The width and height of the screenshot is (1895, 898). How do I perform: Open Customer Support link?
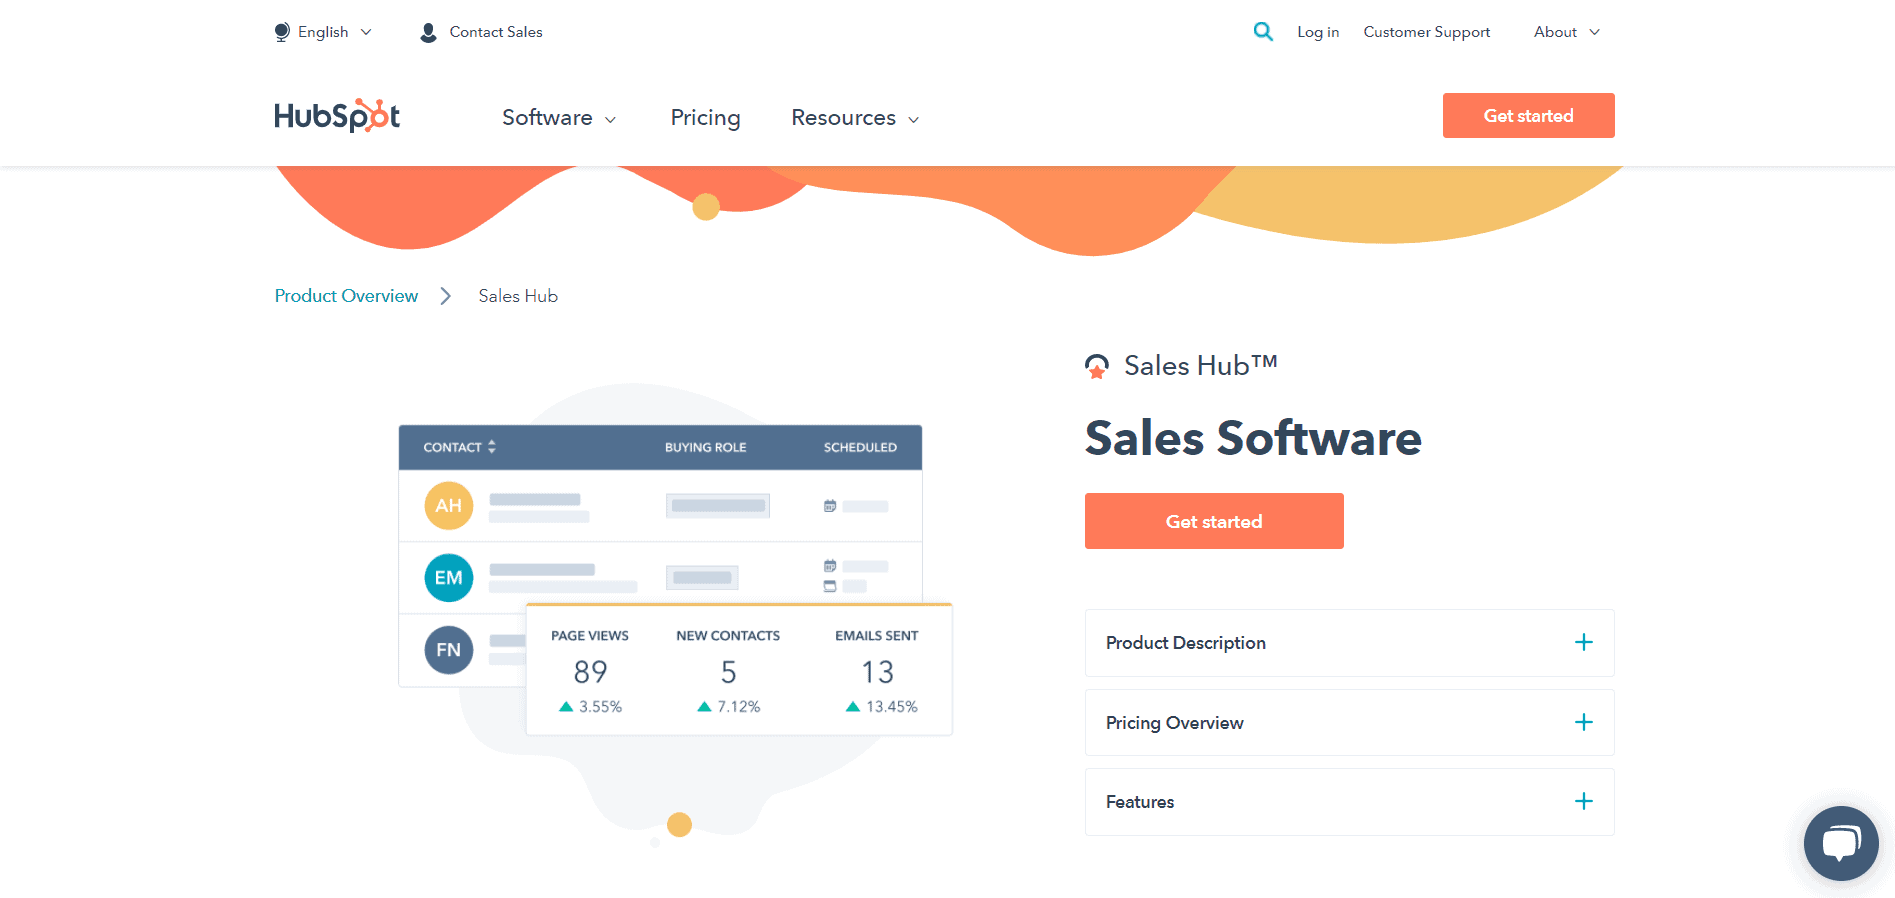pyautogui.click(x=1427, y=32)
